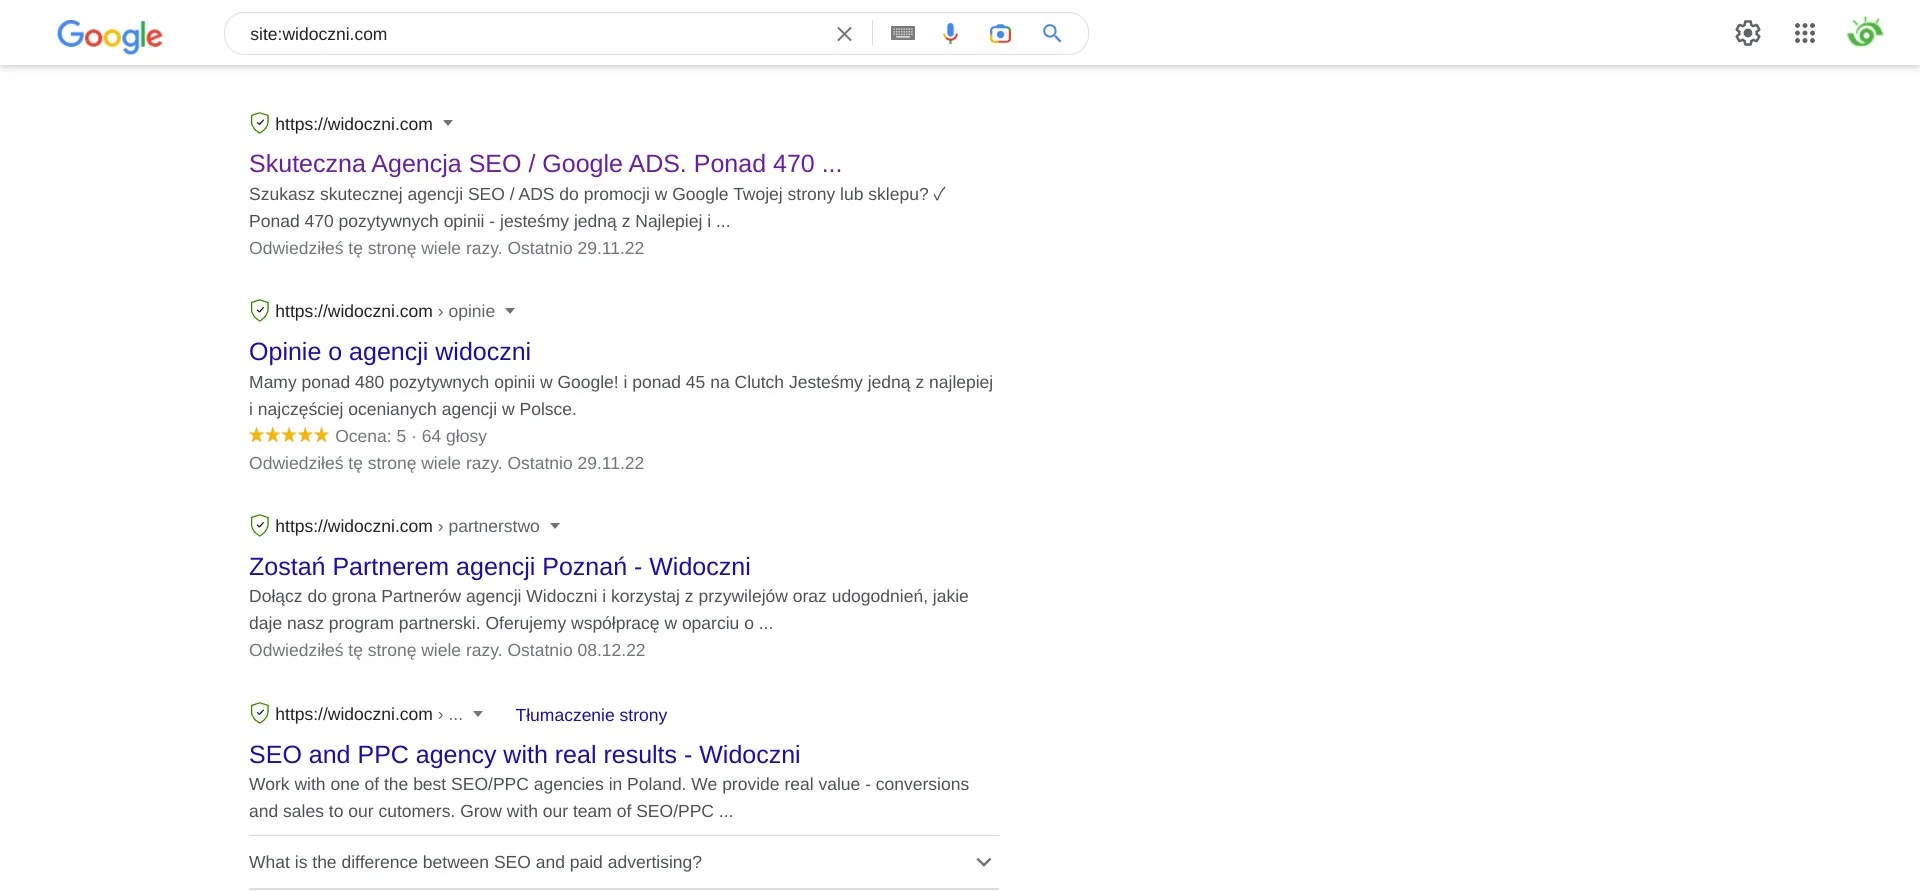Open Google apps grid
This screenshot has width=1920, height=892.
point(1804,33)
